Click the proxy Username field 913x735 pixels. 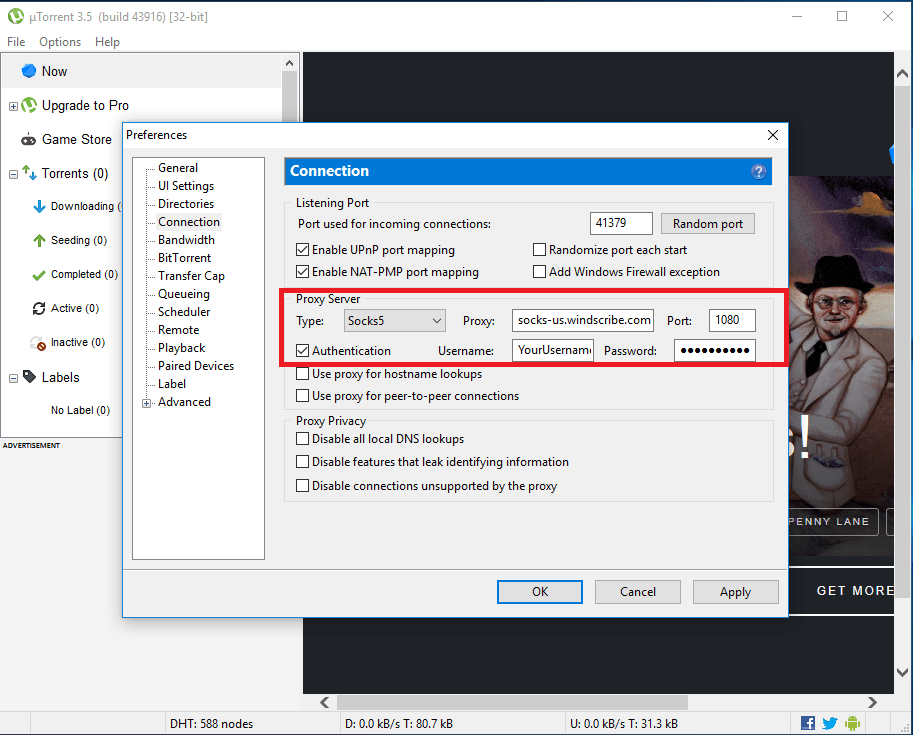(553, 351)
